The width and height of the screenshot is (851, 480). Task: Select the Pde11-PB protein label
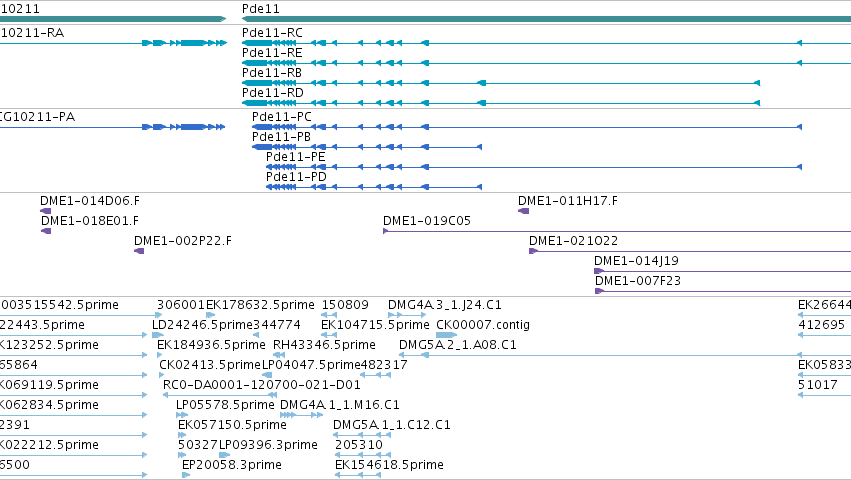click(281, 137)
